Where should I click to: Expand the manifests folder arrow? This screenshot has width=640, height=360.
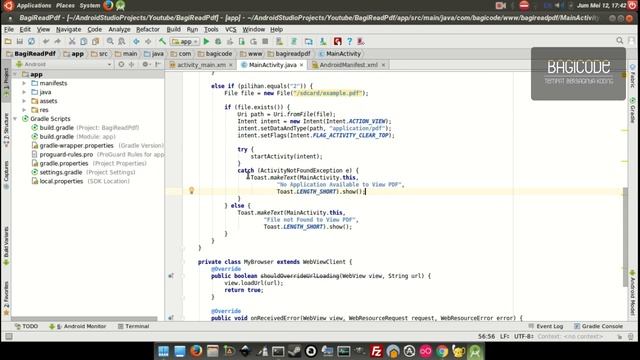(24, 83)
